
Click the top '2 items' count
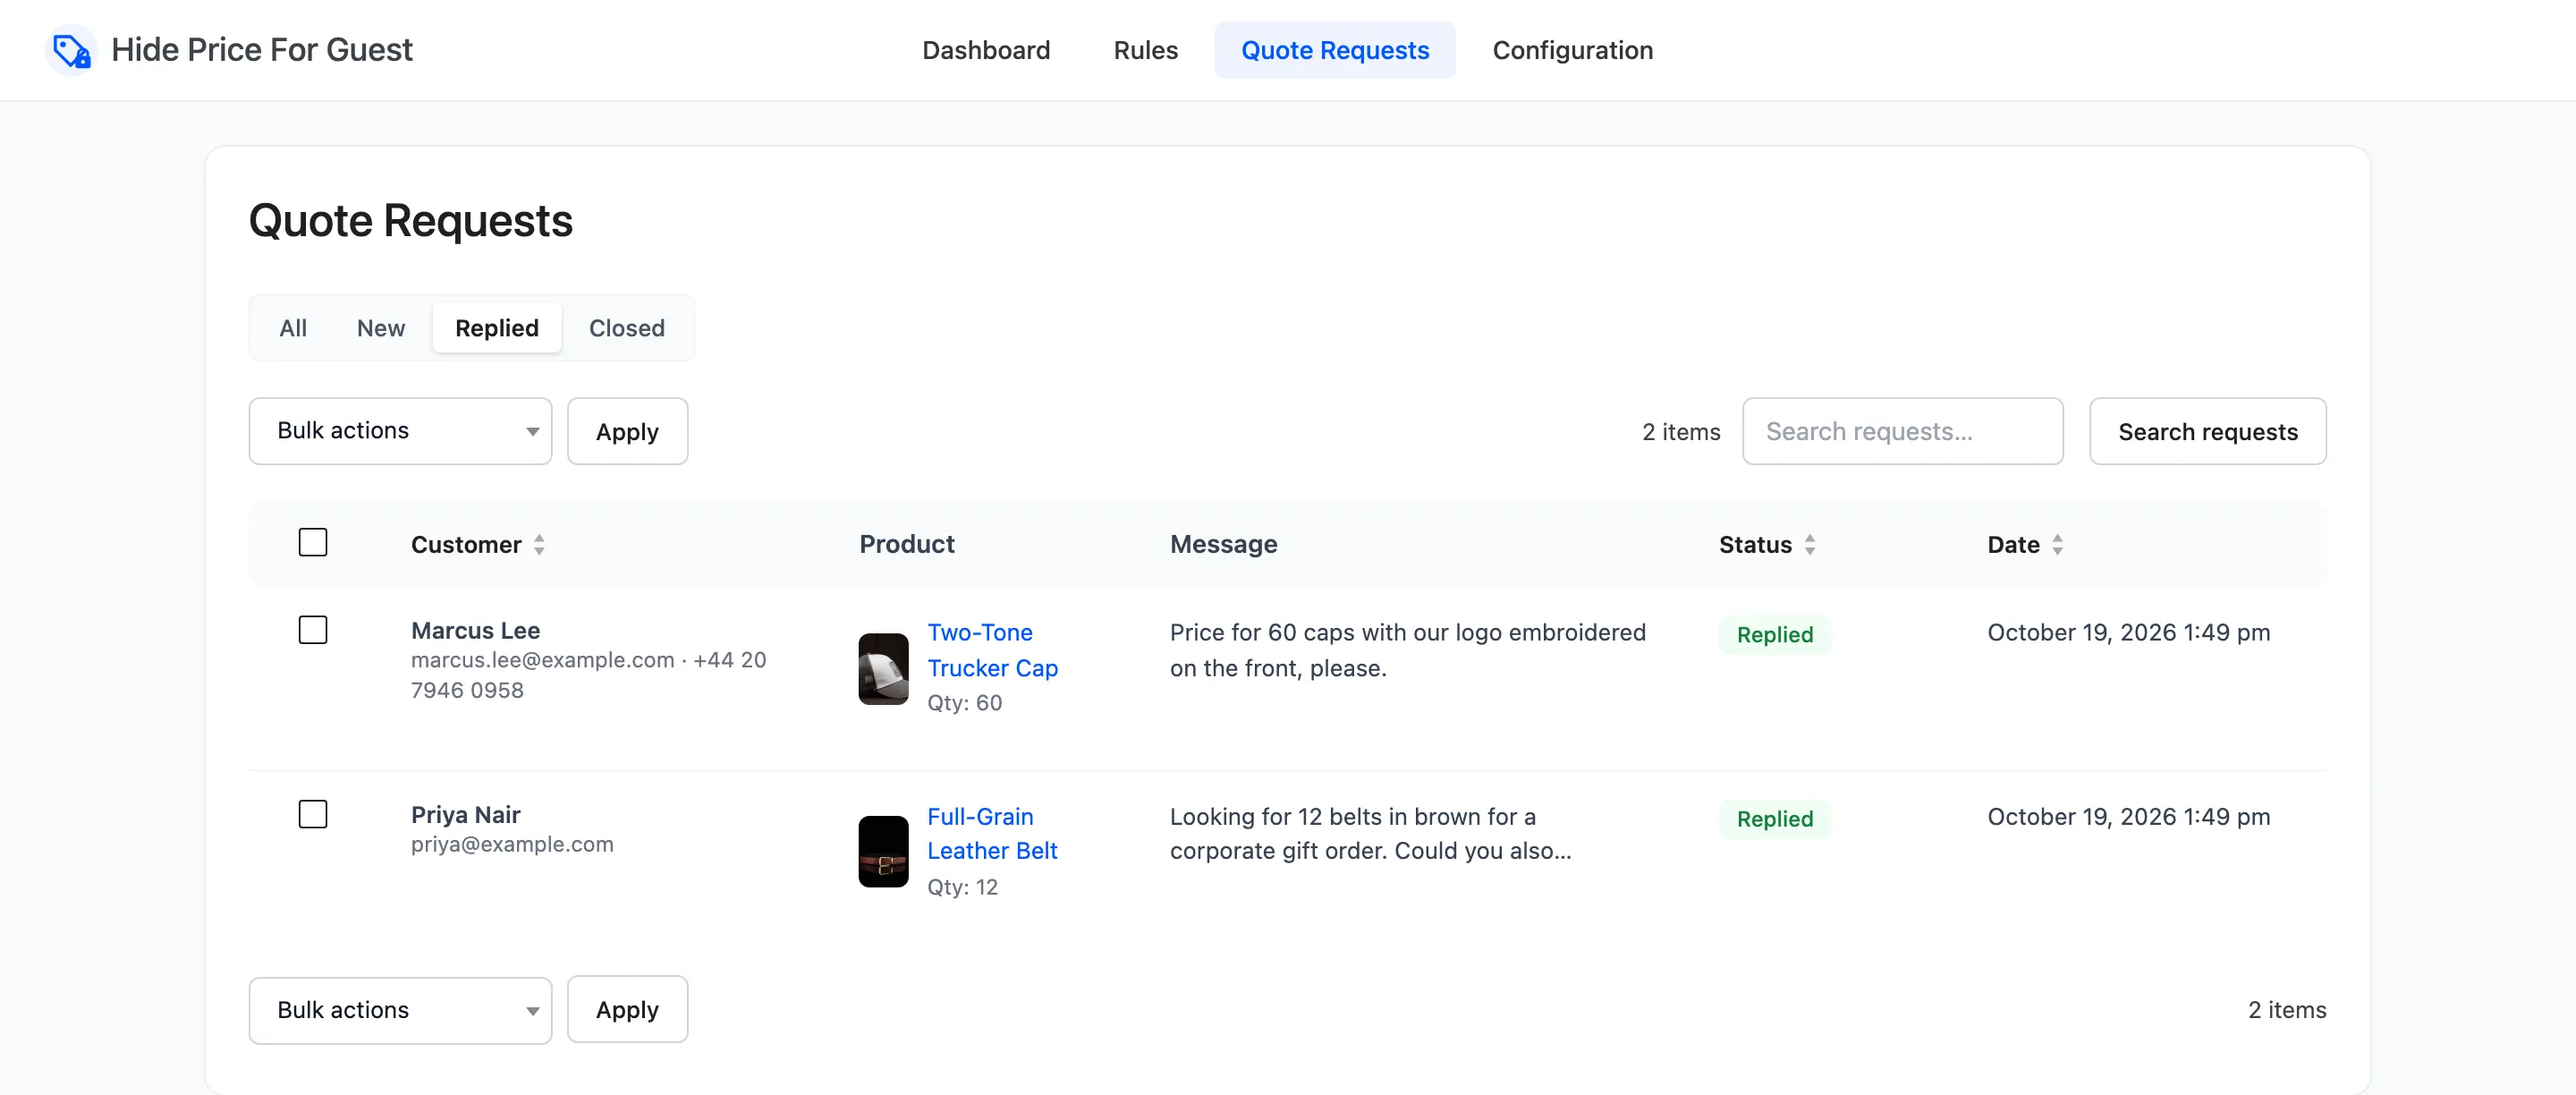coord(1681,432)
